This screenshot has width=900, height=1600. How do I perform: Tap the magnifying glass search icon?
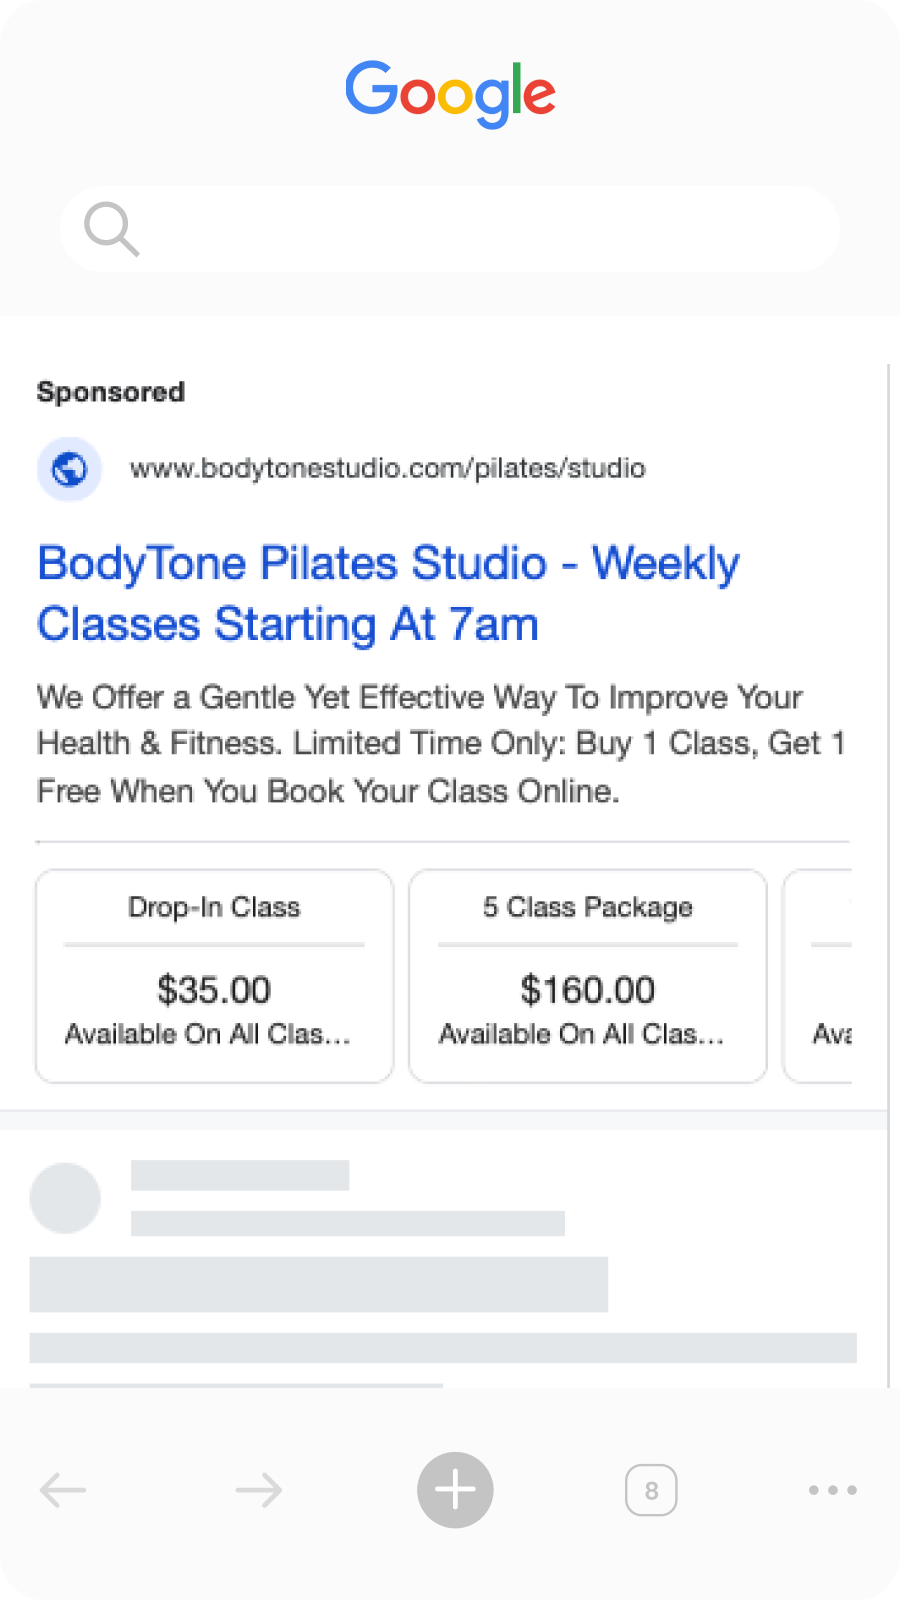[x=111, y=229]
